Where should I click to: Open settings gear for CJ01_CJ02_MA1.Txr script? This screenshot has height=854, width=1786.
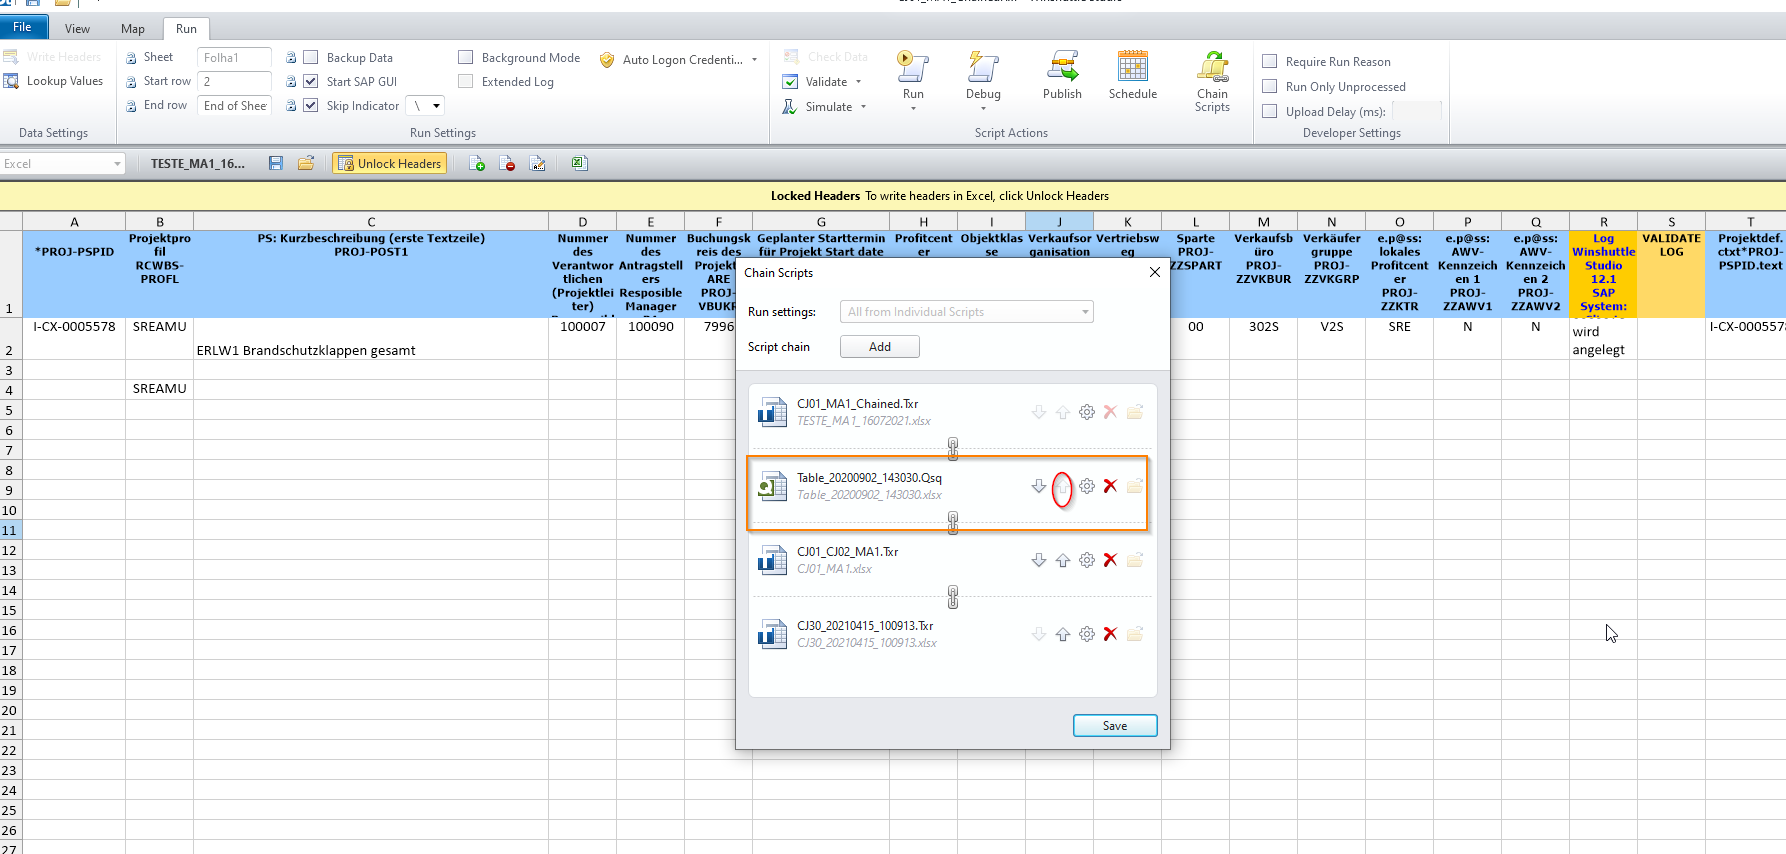click(1087, 560)
